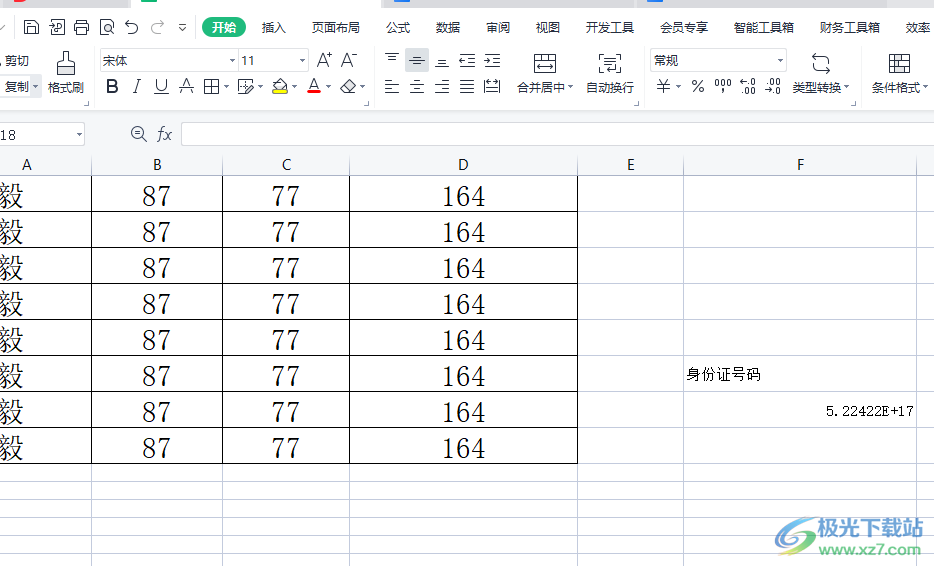
Task: Apply currency format ¥ icon
Action: 664,87
